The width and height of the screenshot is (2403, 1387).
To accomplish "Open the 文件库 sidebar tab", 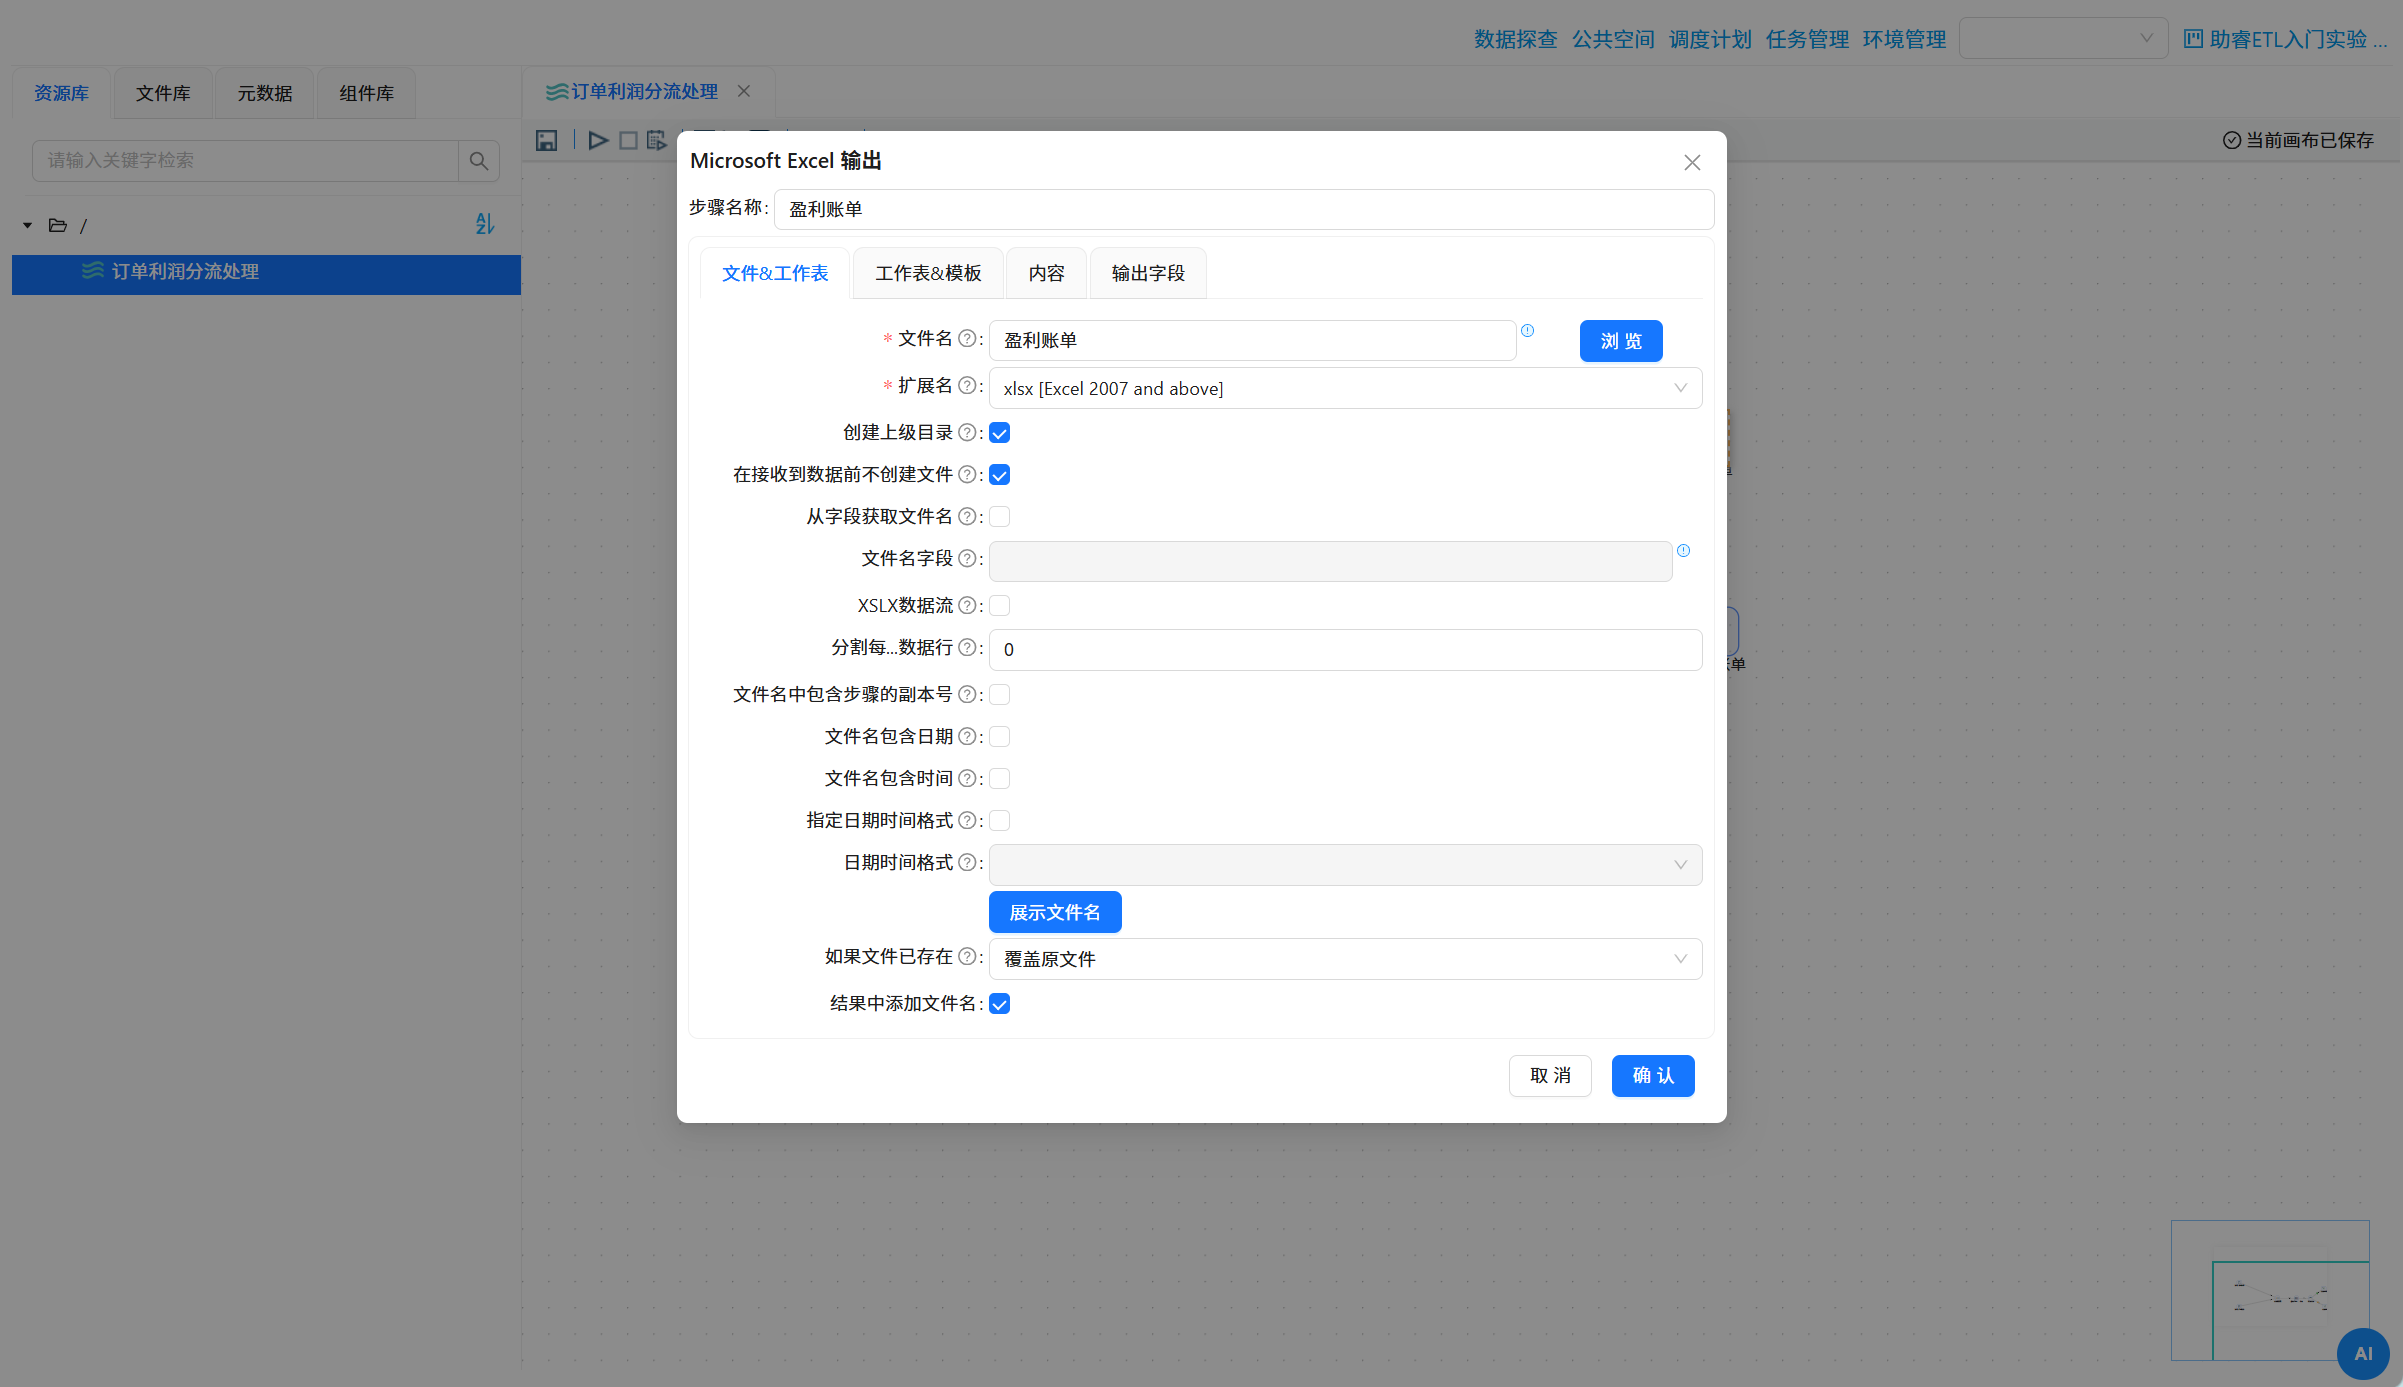I will coord(163,93).
